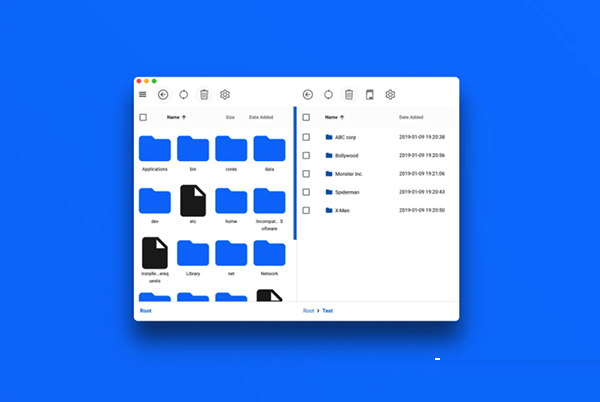600x402 pixels.
Task: Open the home folder
Action: coord(231,201)
